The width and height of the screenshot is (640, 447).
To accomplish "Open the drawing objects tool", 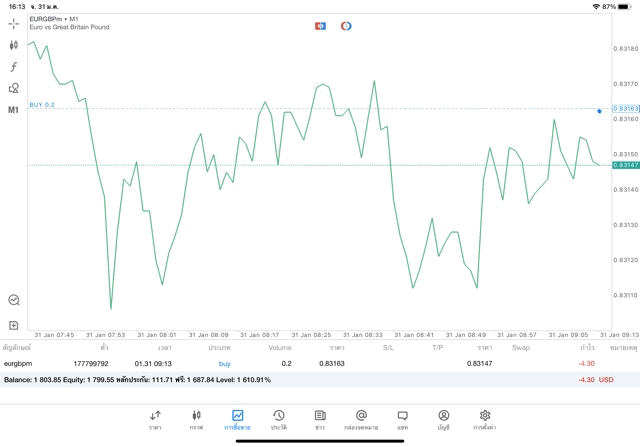I will (x=13, y=88).
